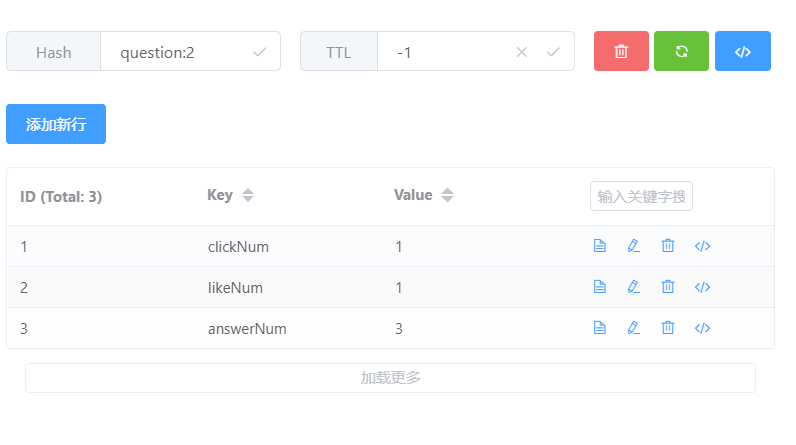Image resolution: width=796 pixels, height=445 pixels.
Task: Click the TTL input field showing -1
Action: pyautogui.click(x=445, y=52)
